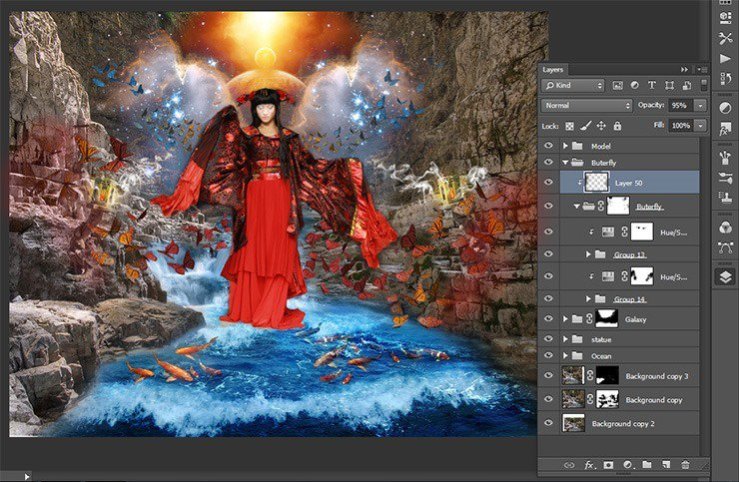Toggle Lock position move icon
This screenshot has height=482, width=739.
pyautogui.click(x=601, y=126)
